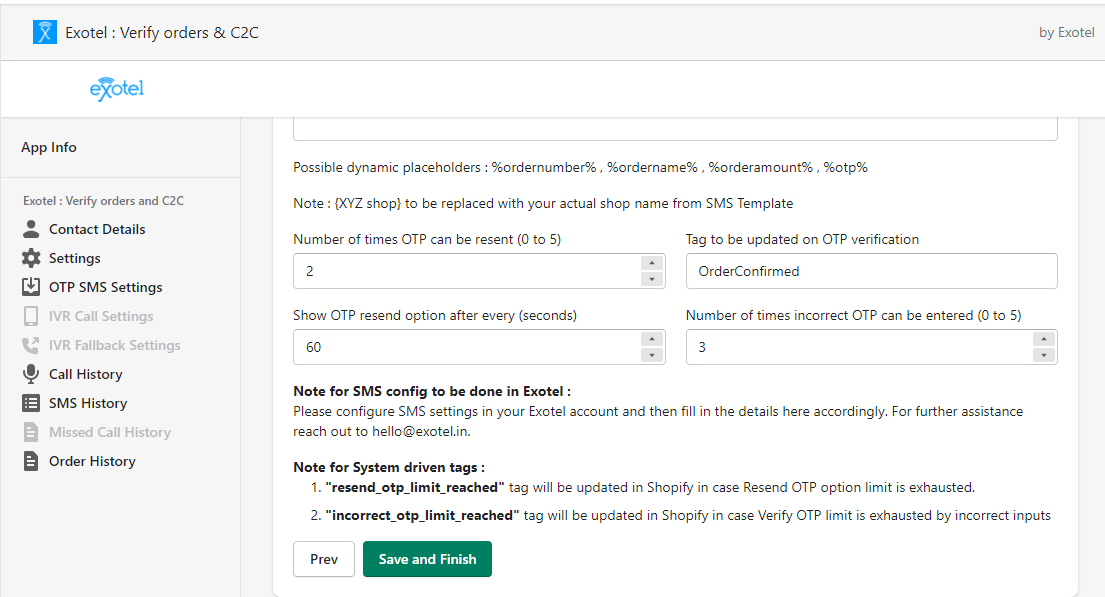Click the exotel logo
Viewport: 1105px width, 597px height.
[x=117, y=89]
